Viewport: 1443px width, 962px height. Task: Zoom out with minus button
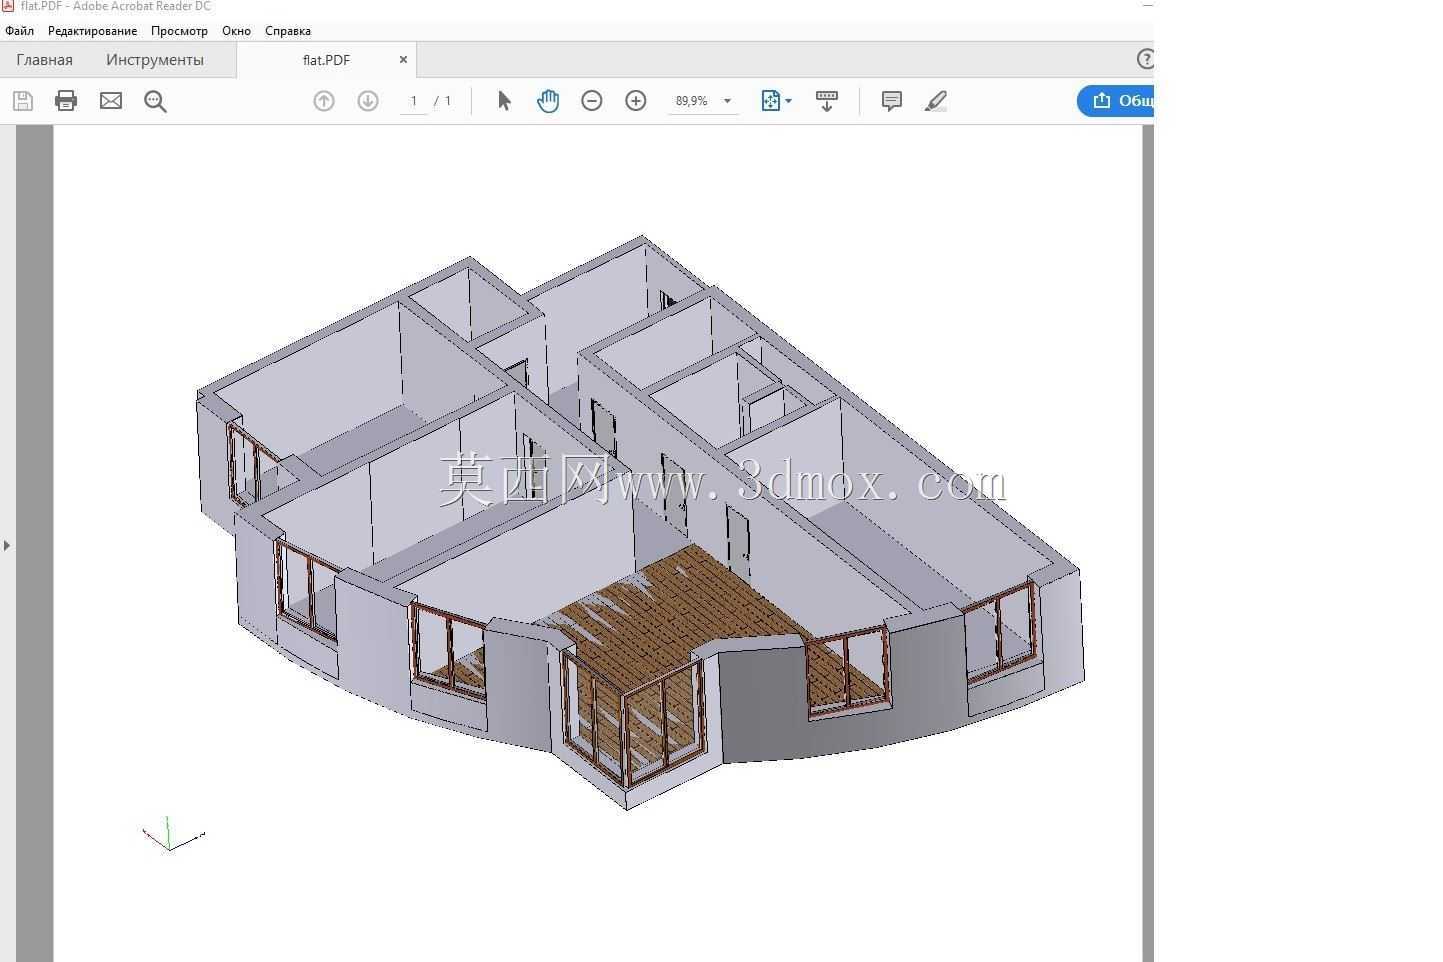592,101
